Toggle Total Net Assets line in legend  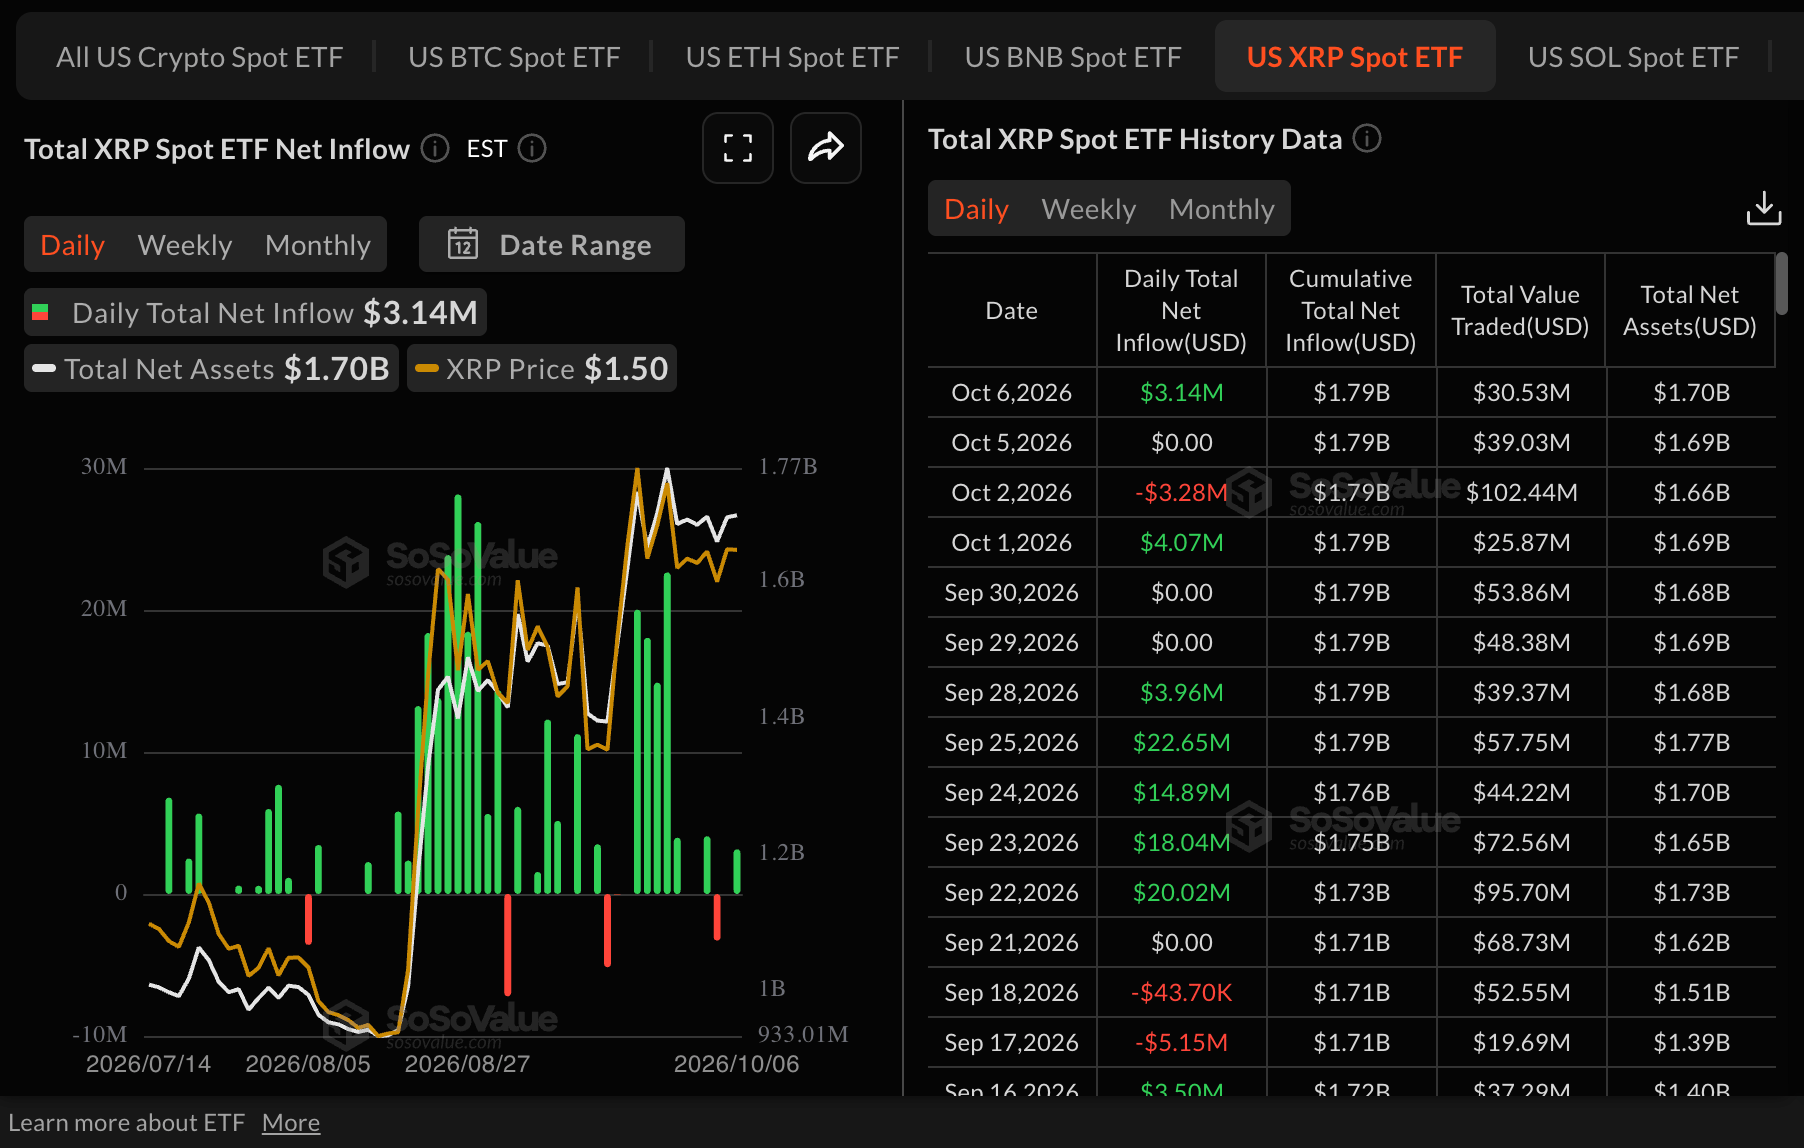pyautogui.click(x=211, y=369)
